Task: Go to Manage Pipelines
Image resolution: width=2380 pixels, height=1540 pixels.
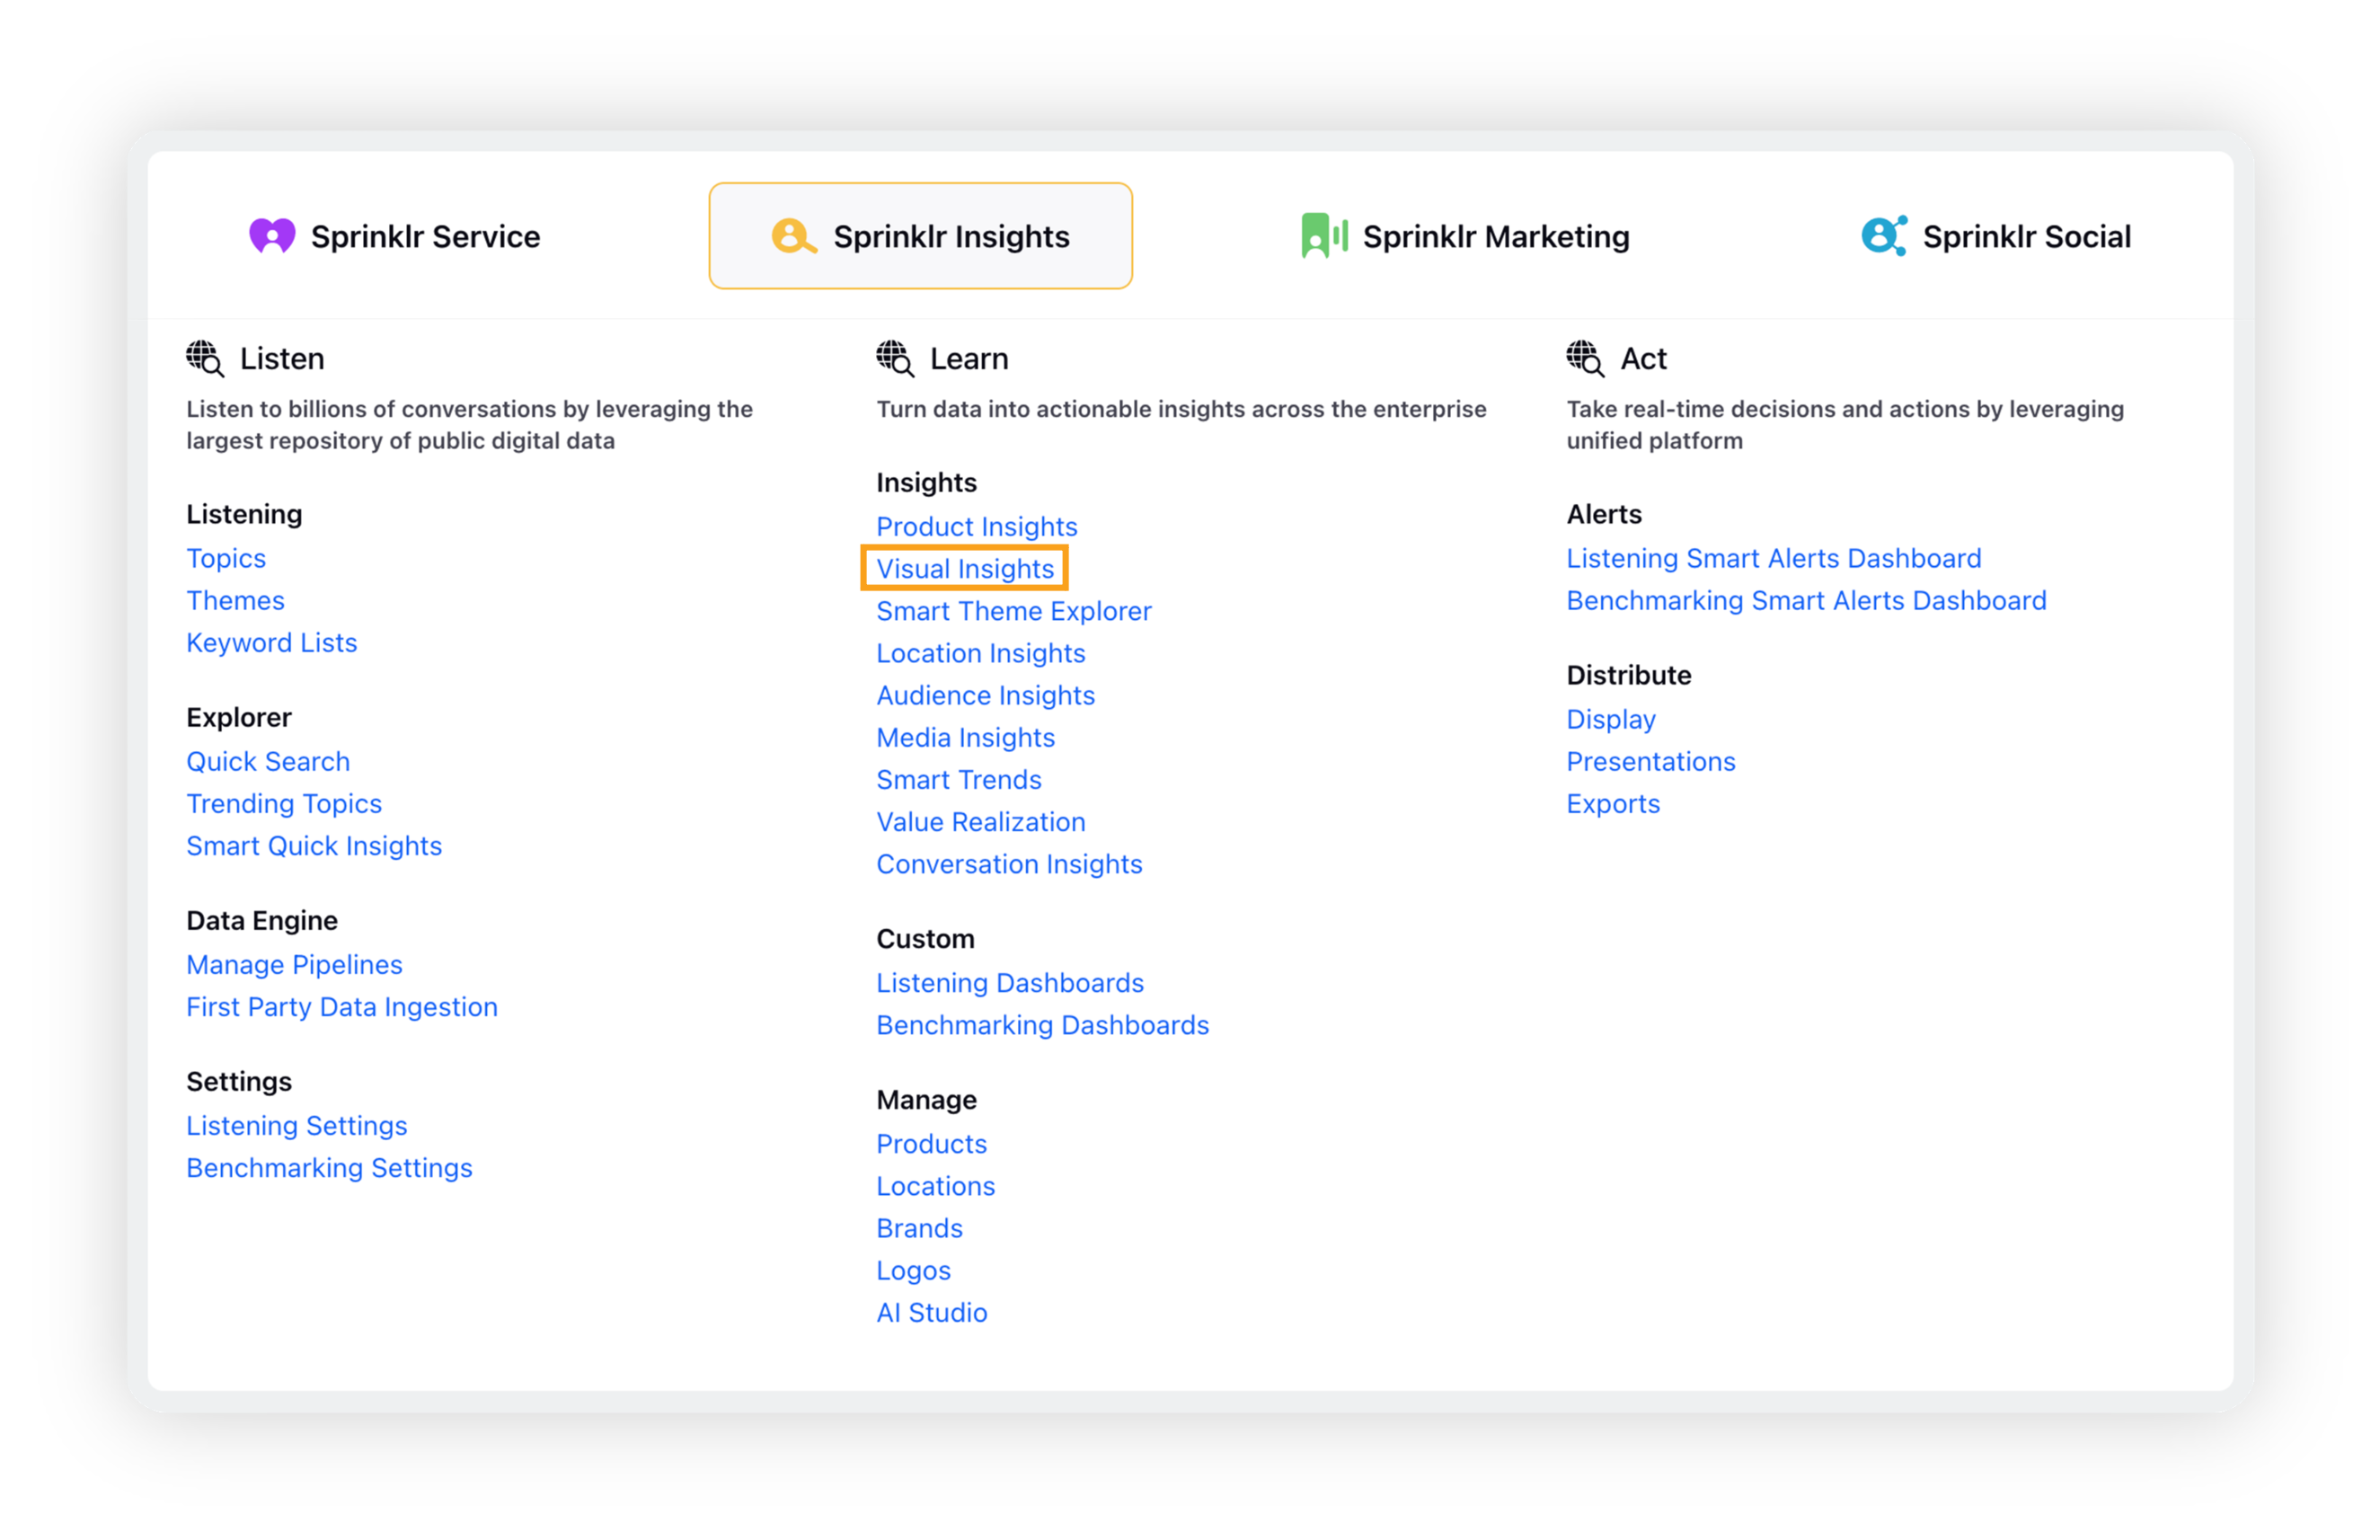Action: (294, 964)
